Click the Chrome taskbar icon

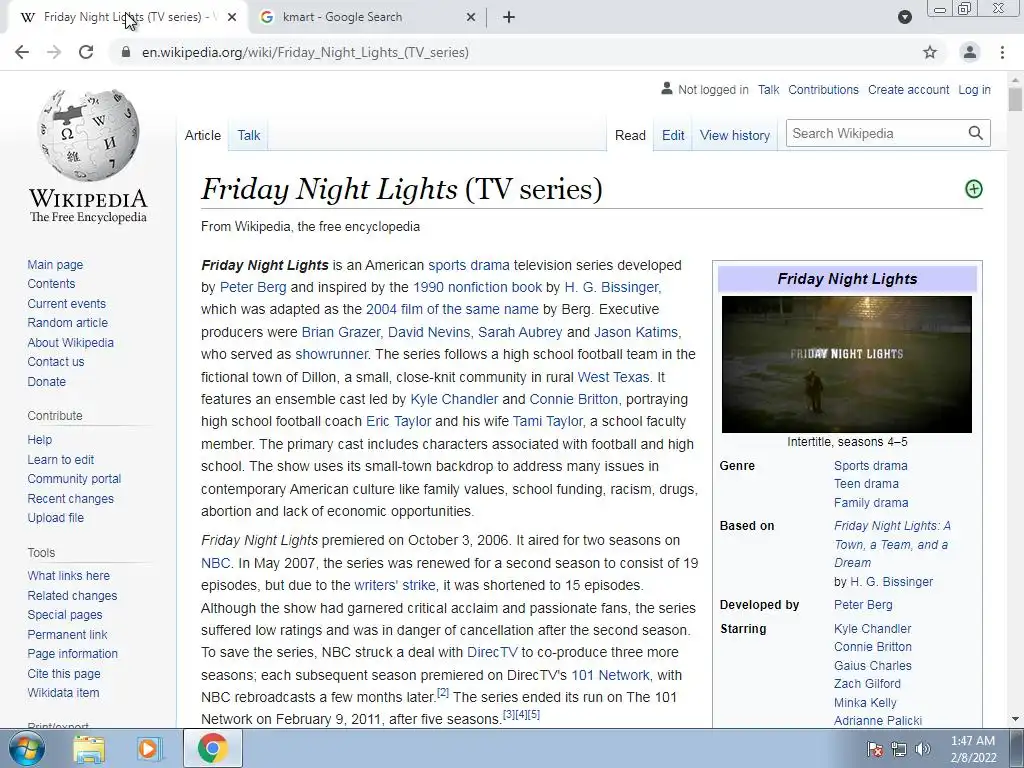(213, 748)
